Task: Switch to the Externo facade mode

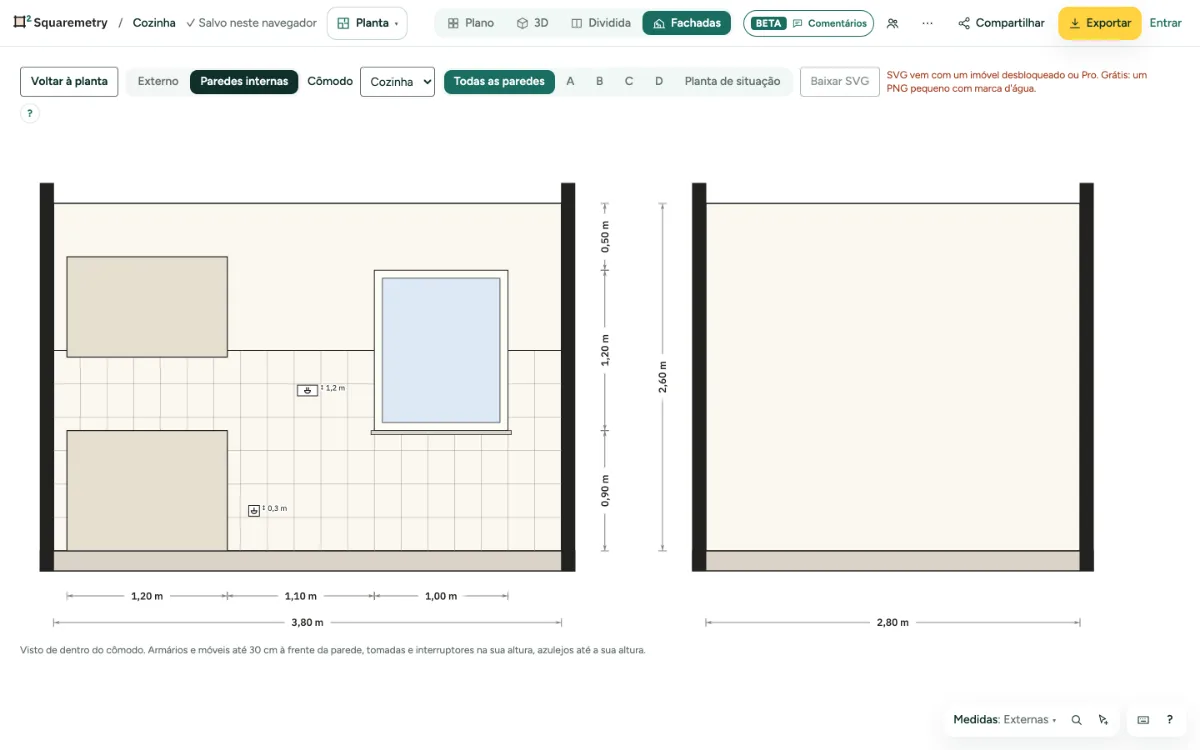Action: [158, 81]
